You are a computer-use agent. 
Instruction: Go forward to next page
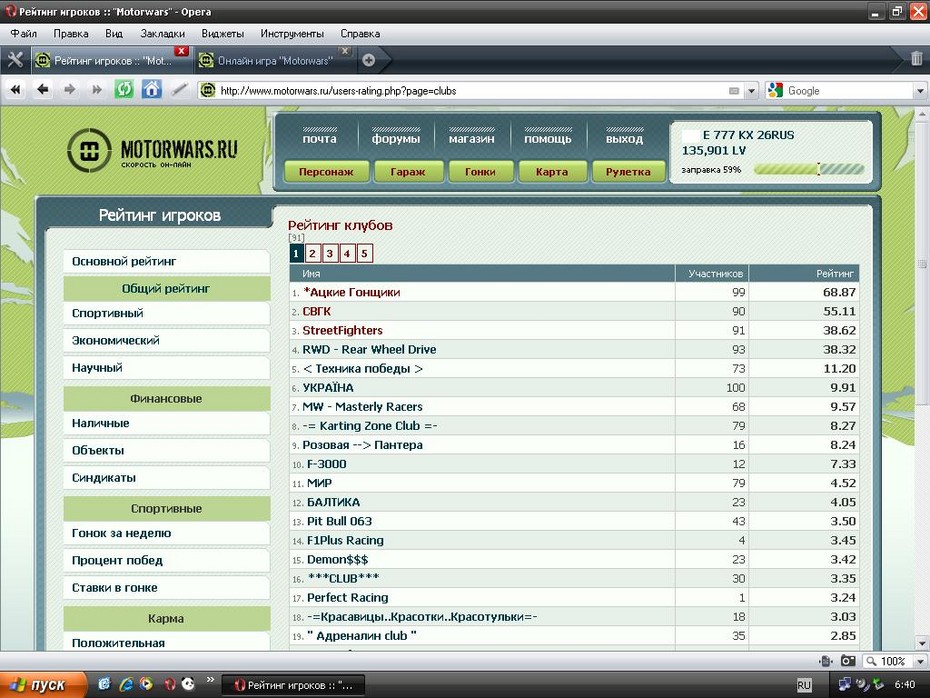click(70, 90)
